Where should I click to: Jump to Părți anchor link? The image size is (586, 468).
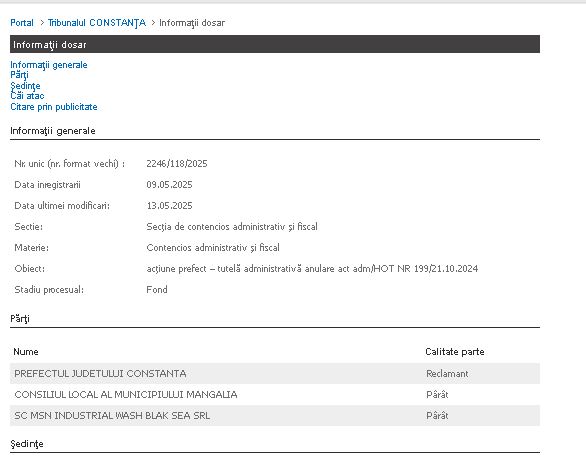19,75
